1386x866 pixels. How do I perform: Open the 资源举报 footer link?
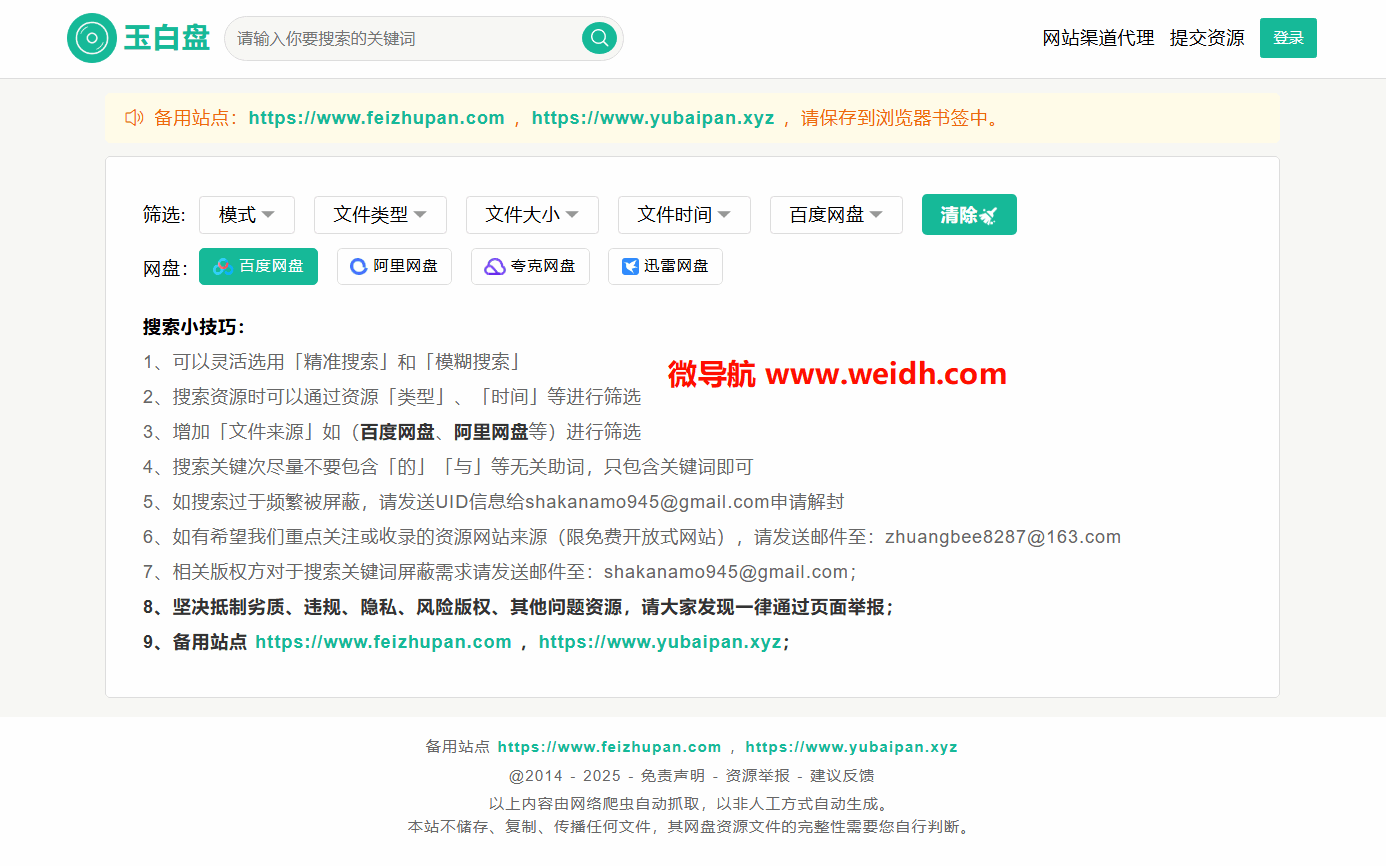click(x=758, y=775)
